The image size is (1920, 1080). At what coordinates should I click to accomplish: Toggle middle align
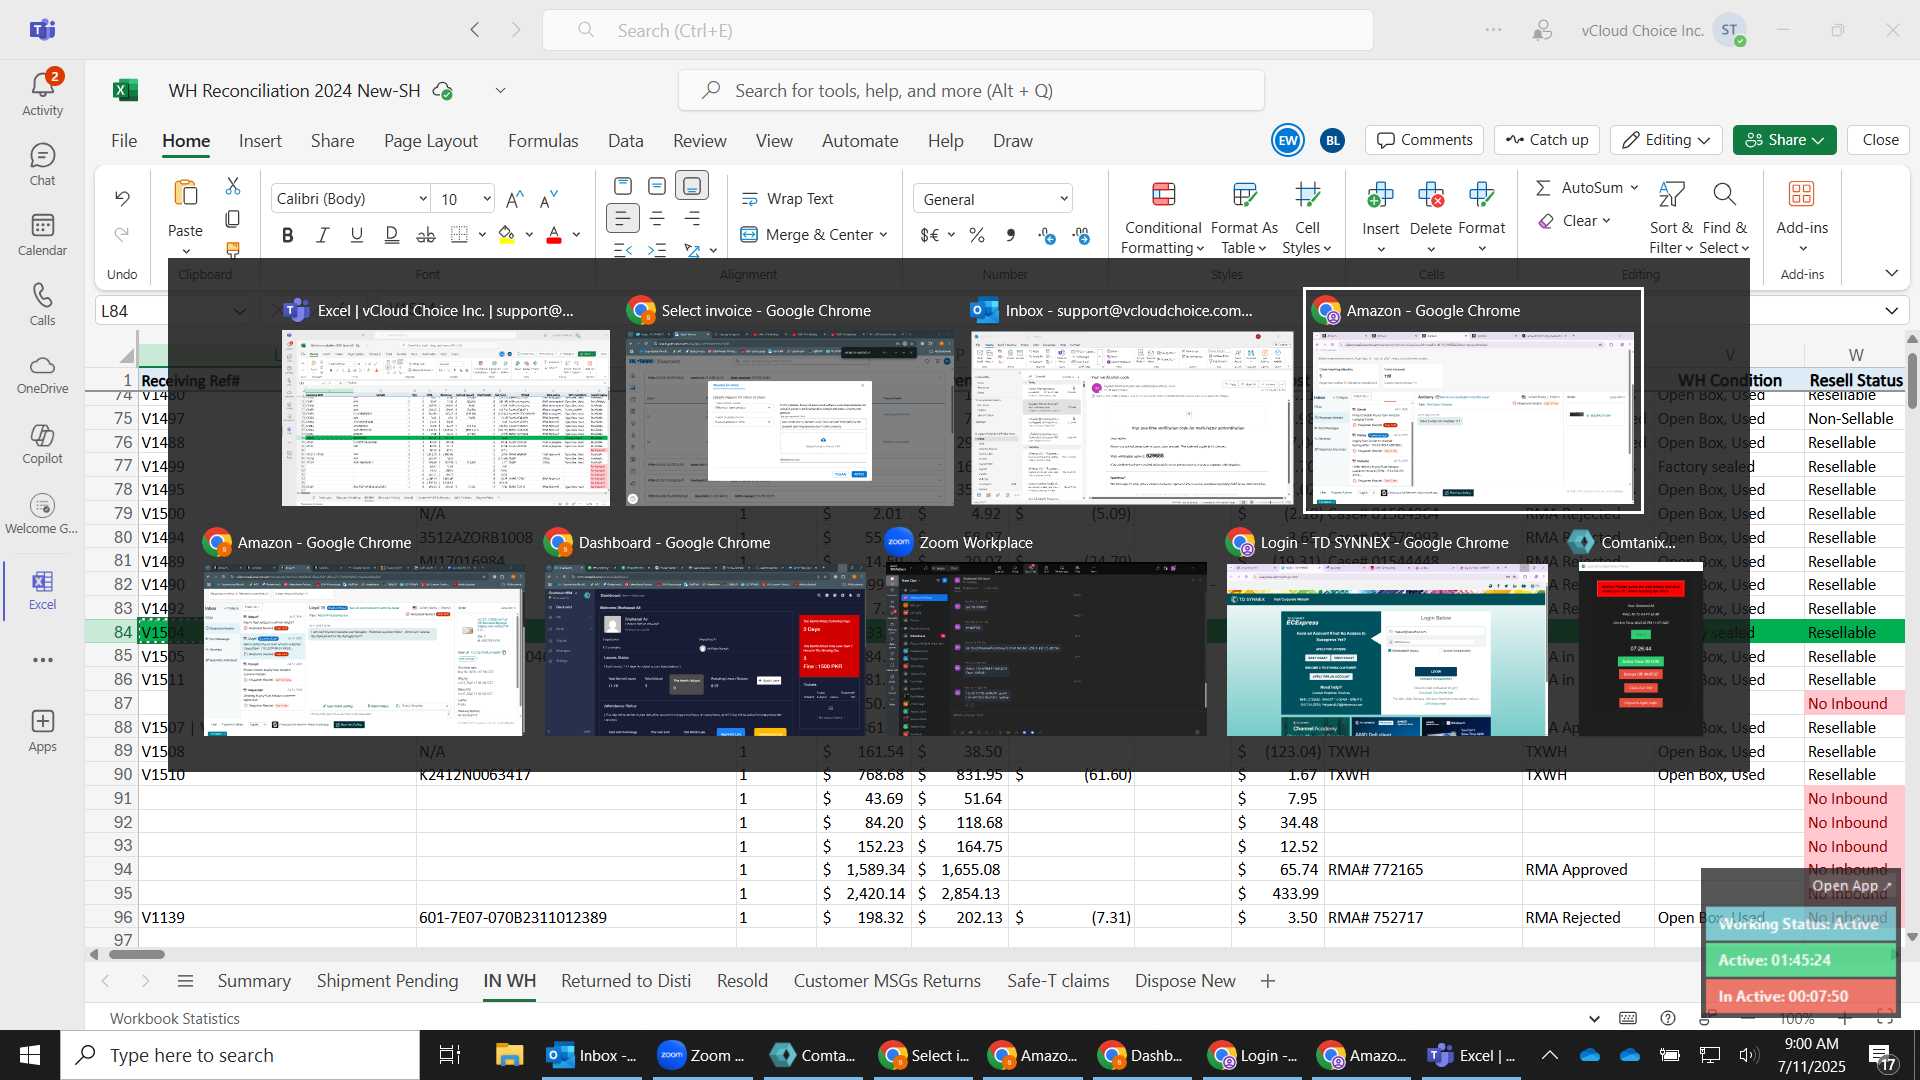(657, 186)
